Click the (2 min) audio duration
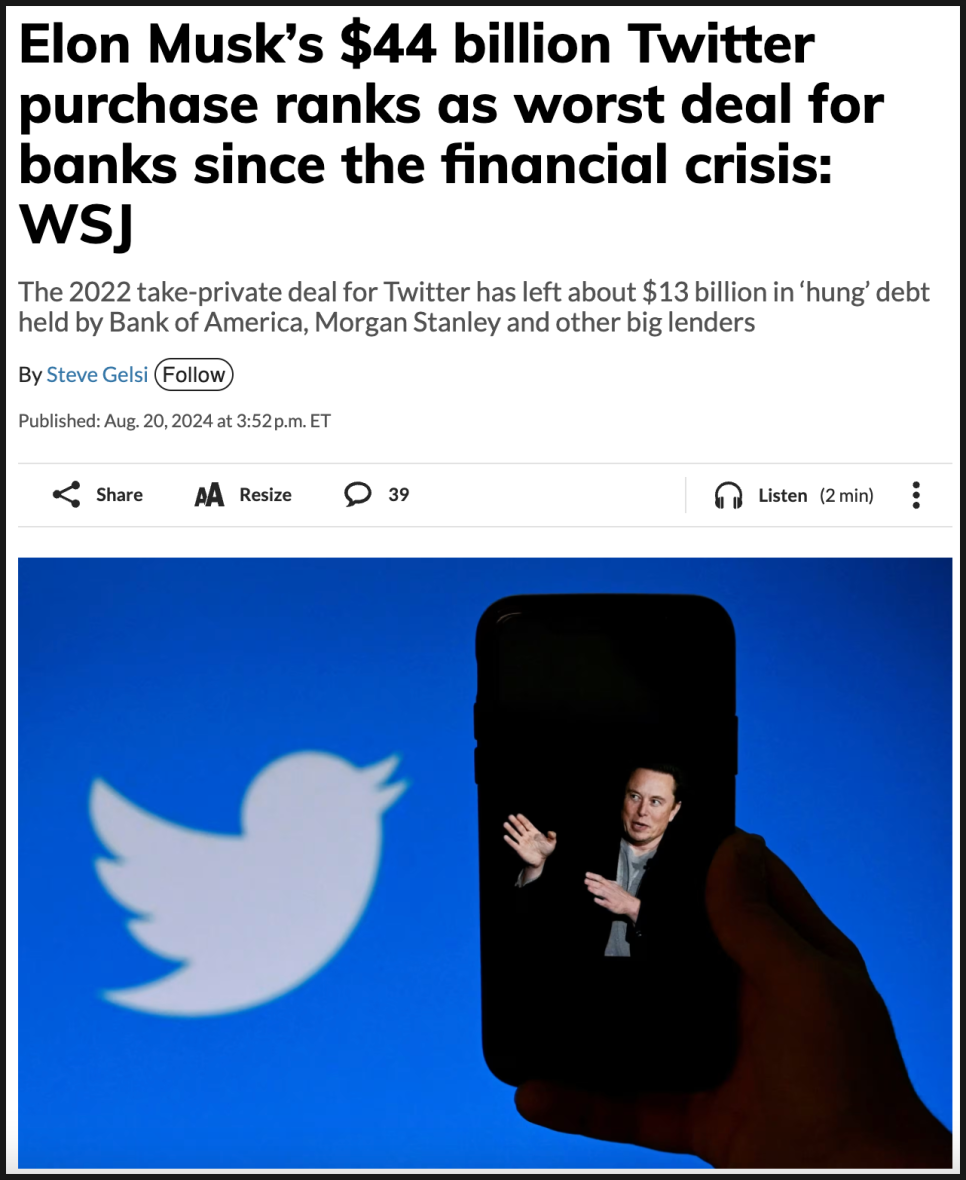The image size is (966, 1180). [846, 495]
